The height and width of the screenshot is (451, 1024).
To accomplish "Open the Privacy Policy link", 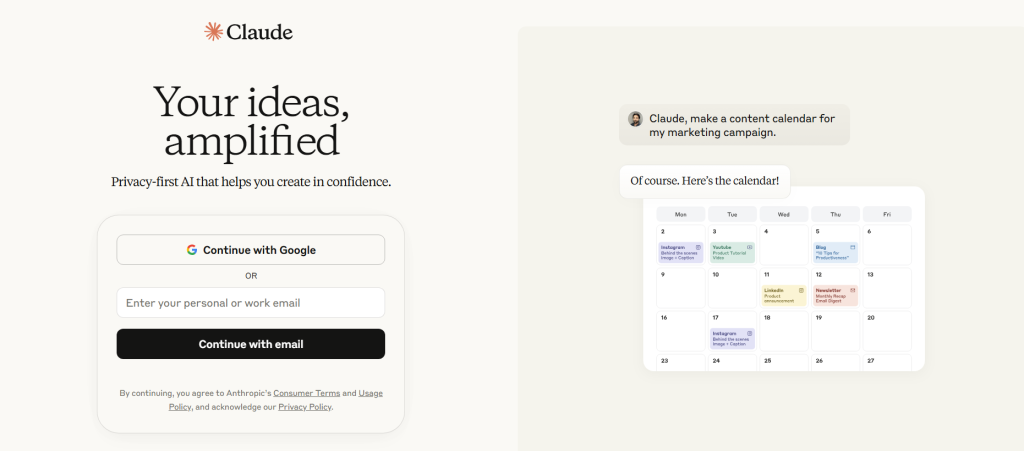I will [305, 407].
